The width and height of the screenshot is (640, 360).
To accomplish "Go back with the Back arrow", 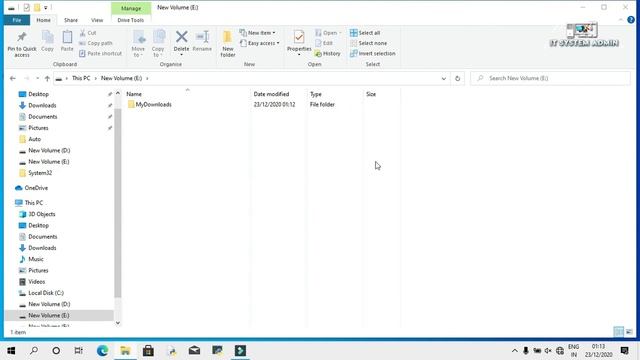I will (x=13, y=78).
